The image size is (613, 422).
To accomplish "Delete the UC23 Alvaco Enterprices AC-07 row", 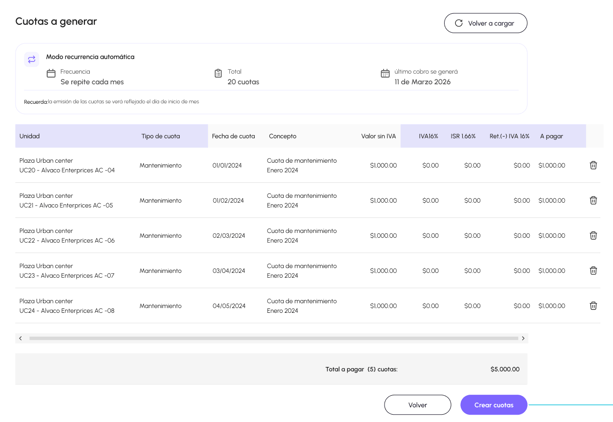I will pos(593,271).
